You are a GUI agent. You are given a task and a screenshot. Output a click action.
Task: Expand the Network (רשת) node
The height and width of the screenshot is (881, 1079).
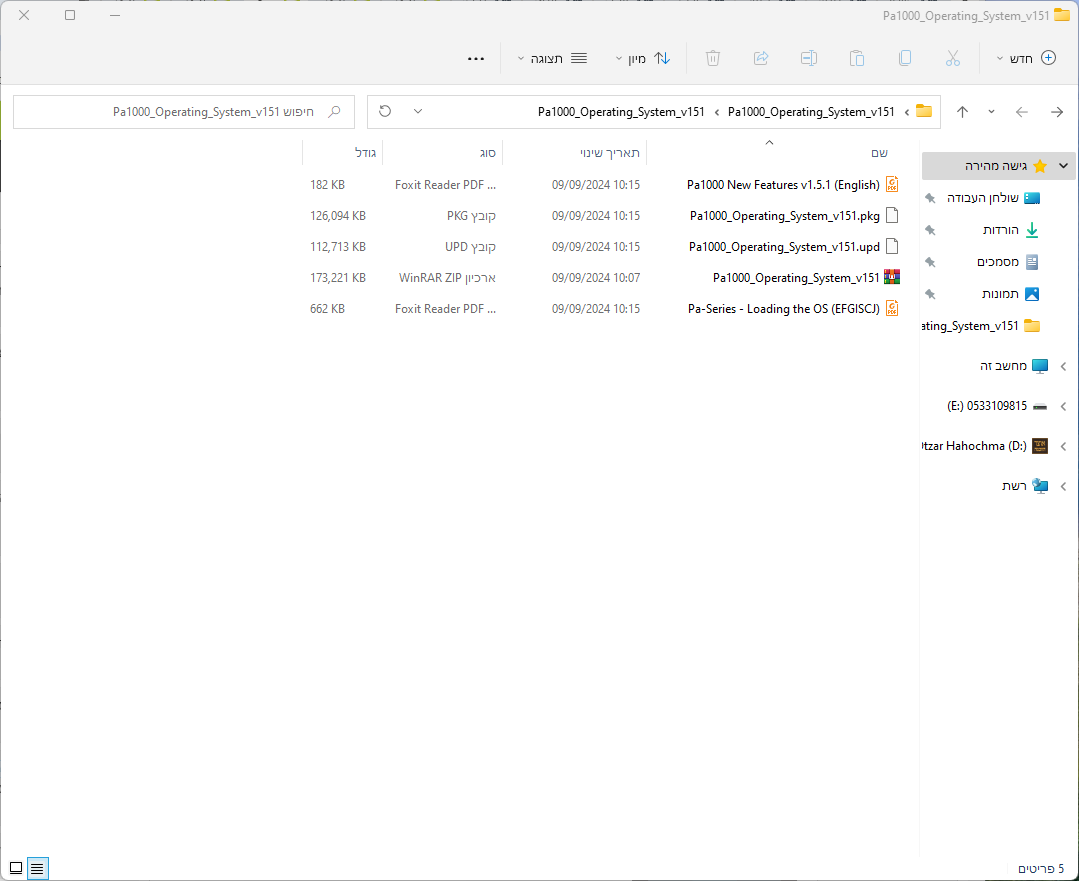1063,486
